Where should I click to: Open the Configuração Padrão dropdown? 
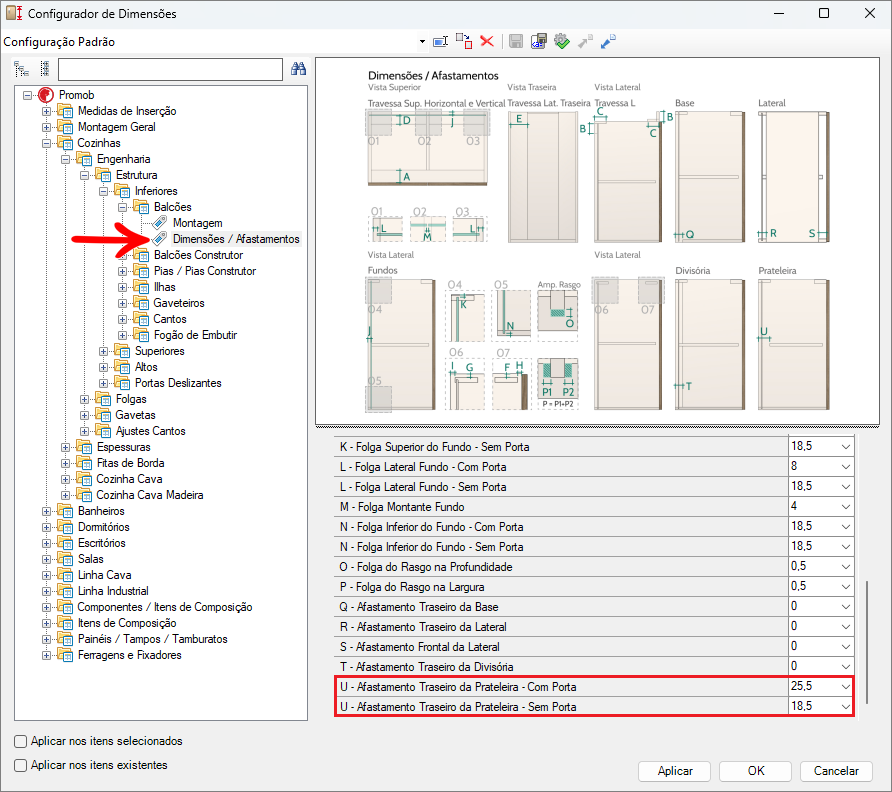pos(422,42)
